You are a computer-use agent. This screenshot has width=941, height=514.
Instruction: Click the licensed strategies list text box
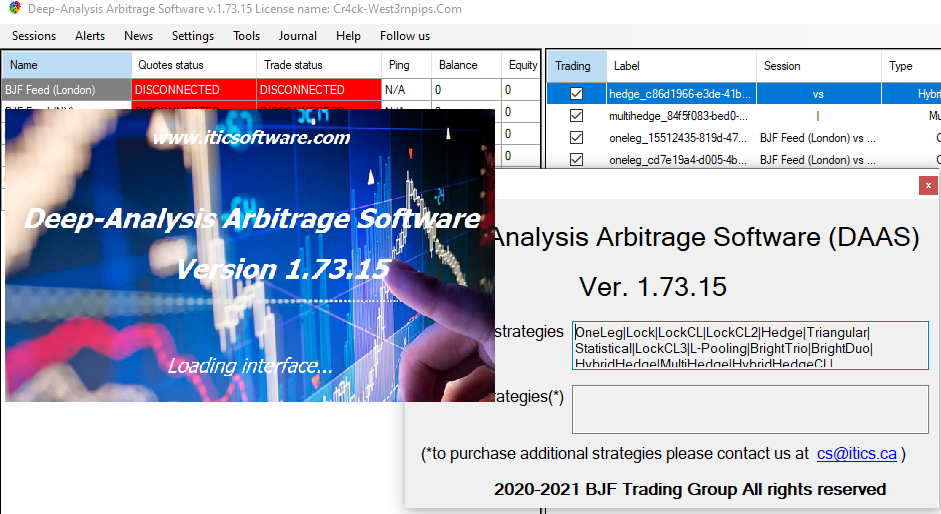[750, 345]
